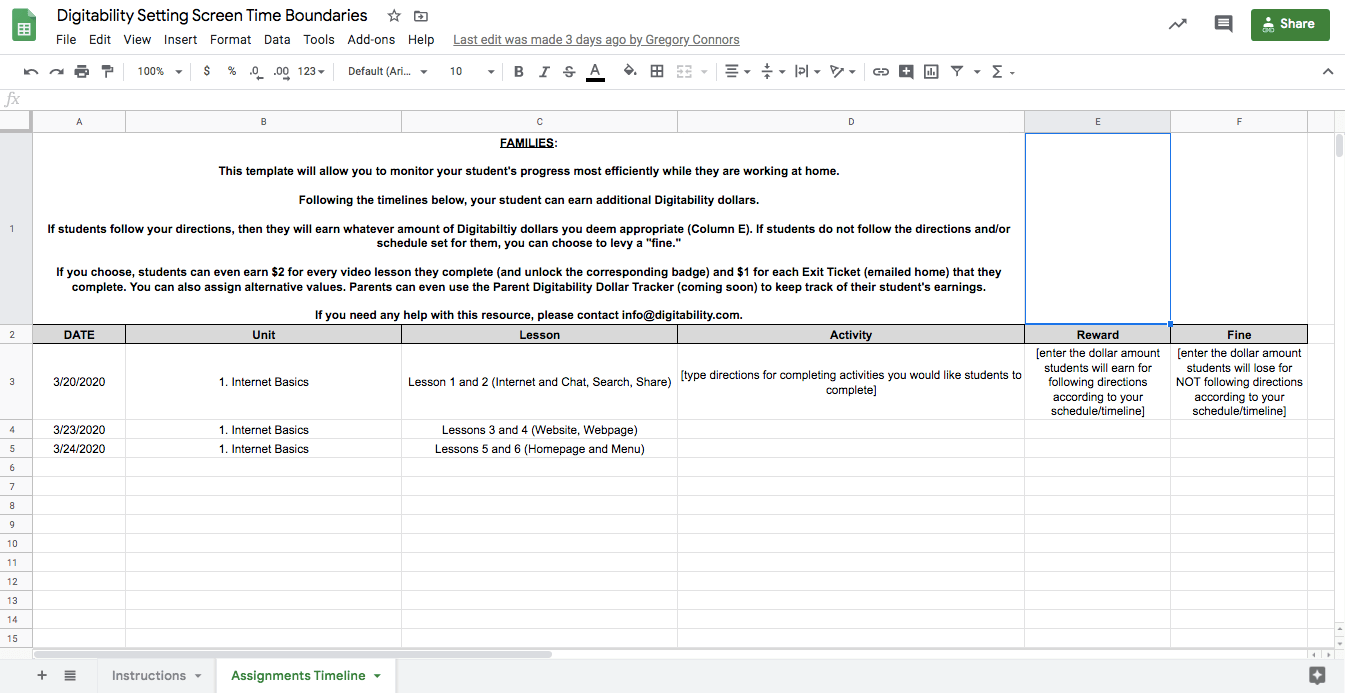Select column D header
The width and height of the screenshot is (1345, 693).
(851, 121)
